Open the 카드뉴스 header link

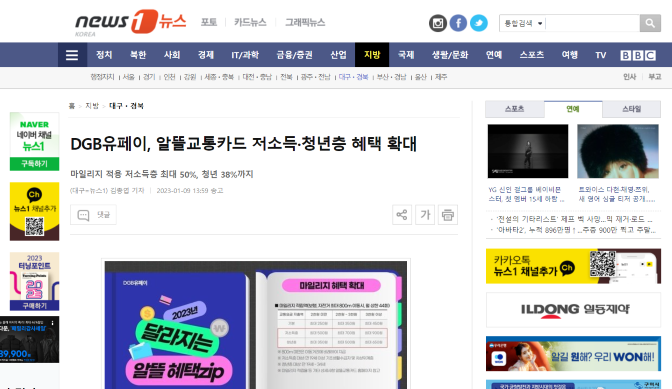[x=250, y=22]
